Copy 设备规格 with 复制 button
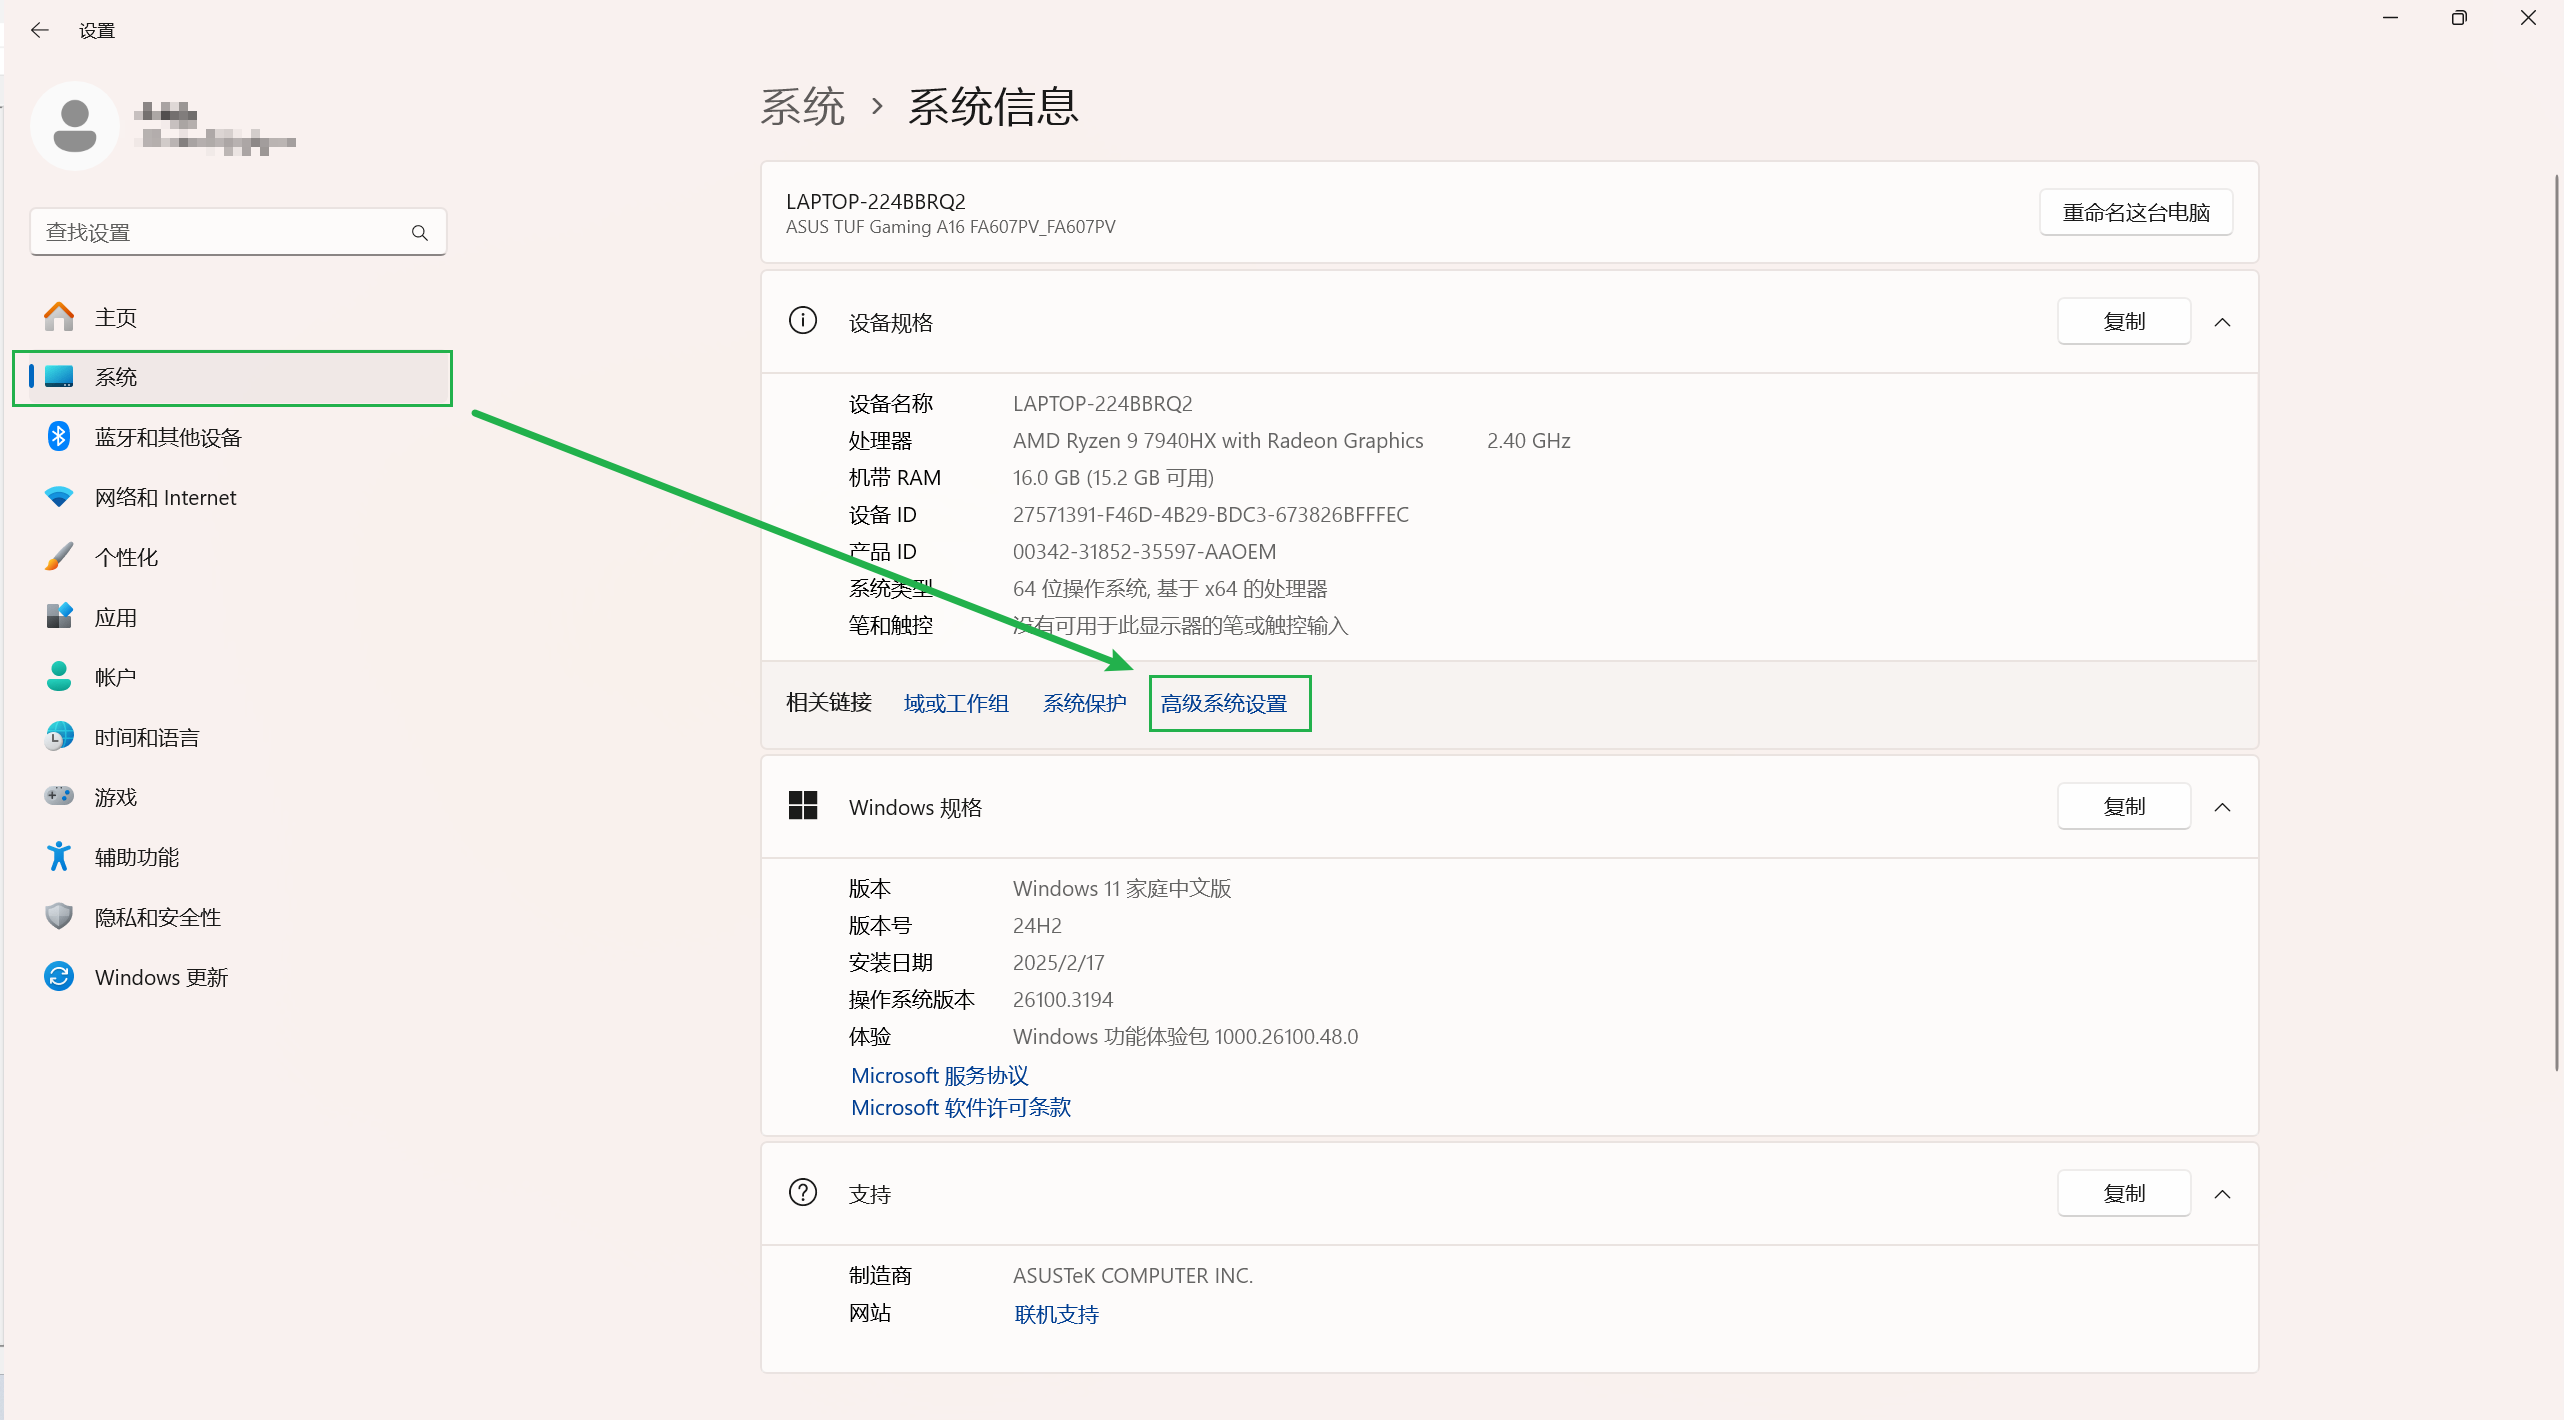The height and width of the screenshot is (1420, 2564). click(x=2123, y=322)
